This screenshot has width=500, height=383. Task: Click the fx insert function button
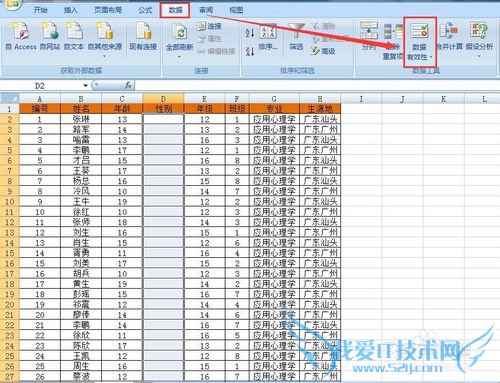coord(128,86)
